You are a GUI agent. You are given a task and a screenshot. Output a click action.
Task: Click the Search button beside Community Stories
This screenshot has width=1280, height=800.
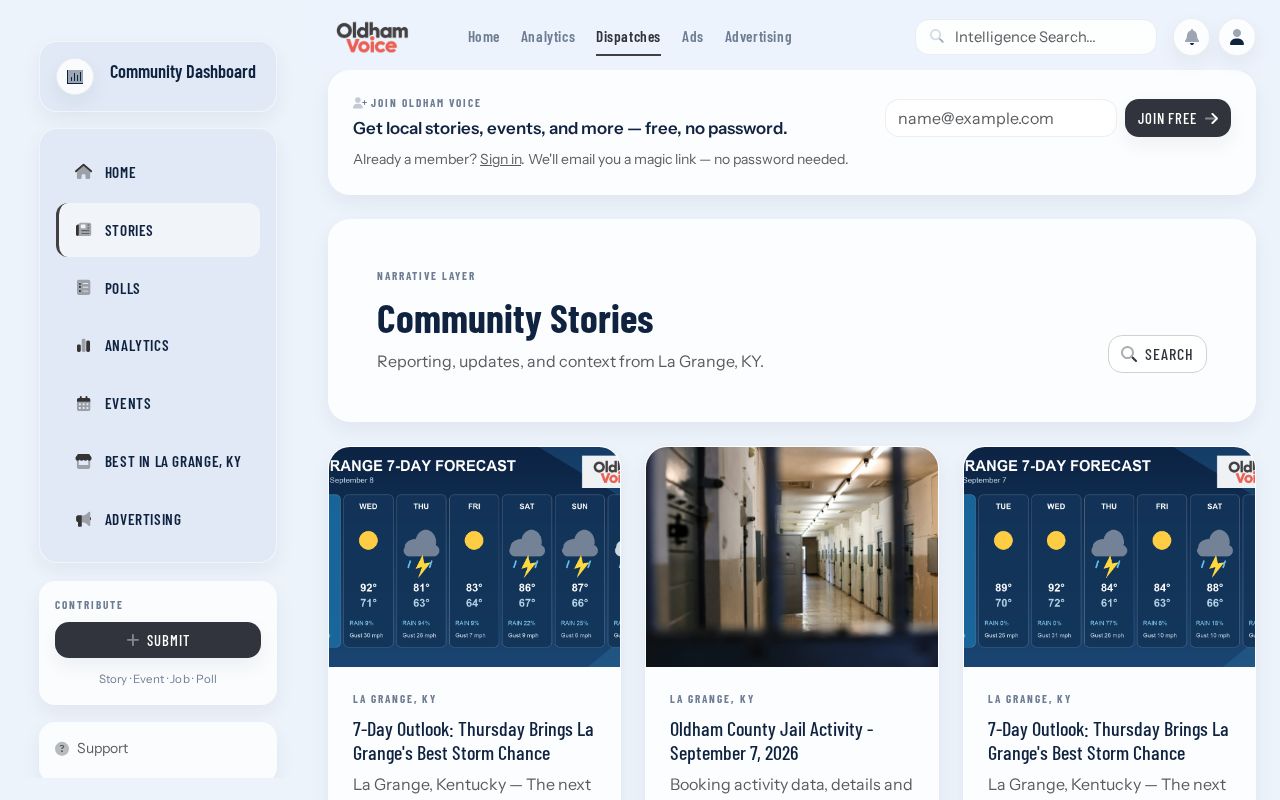point(1157,354)
